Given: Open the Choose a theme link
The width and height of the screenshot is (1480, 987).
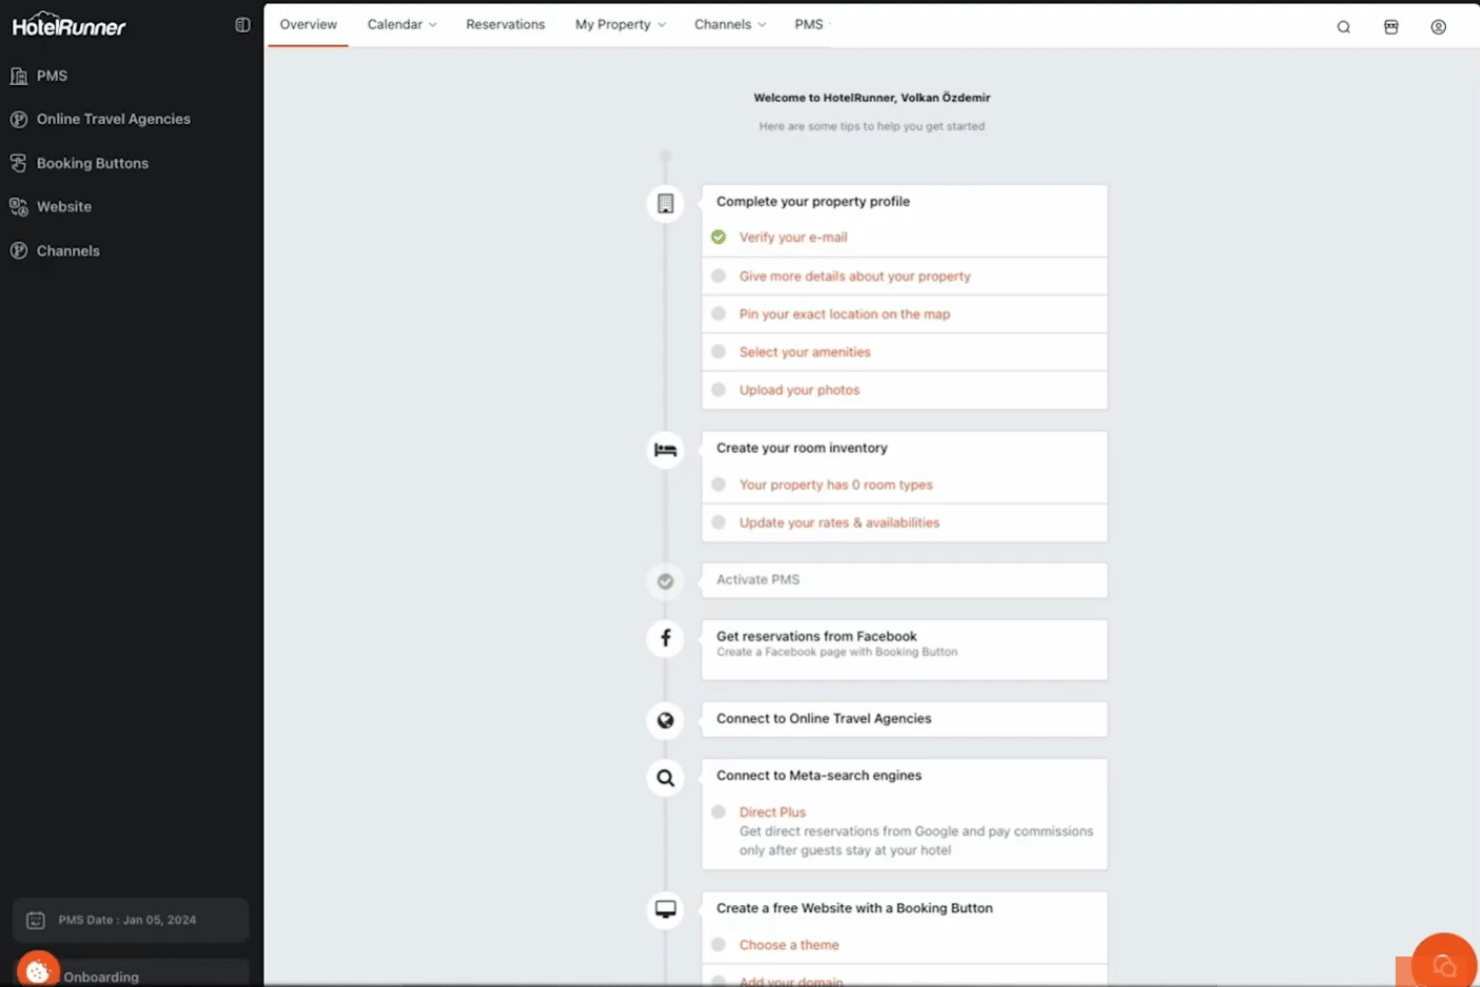Looking at the screenshot, I should [789, 945].
